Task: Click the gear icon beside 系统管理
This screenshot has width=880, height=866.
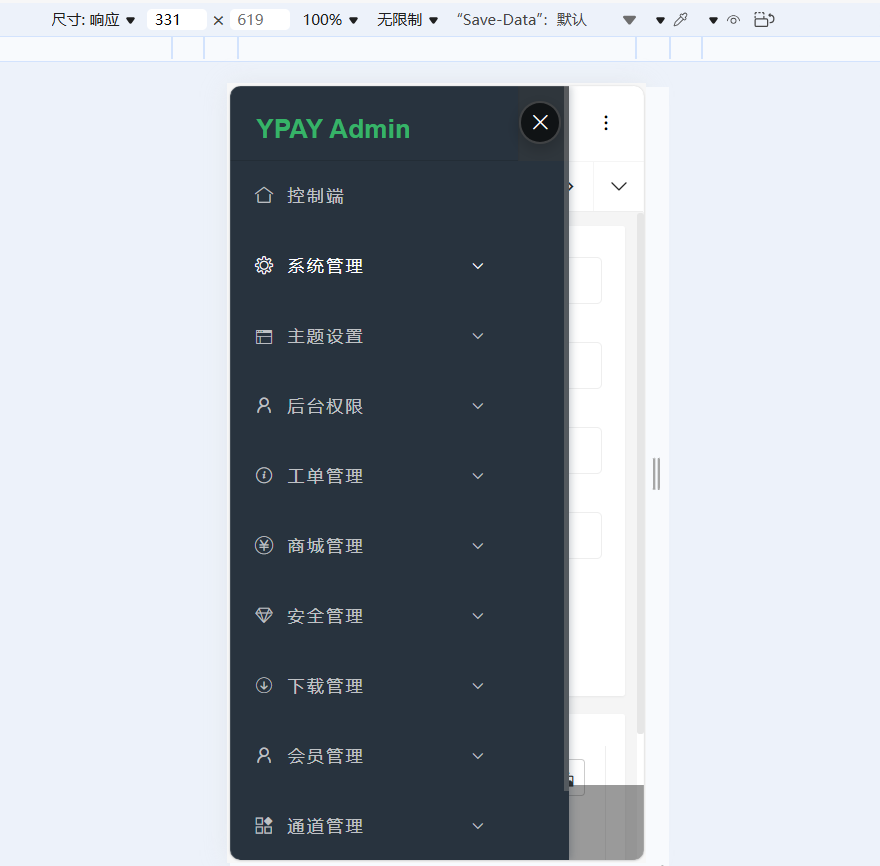Action: [263, 265]
